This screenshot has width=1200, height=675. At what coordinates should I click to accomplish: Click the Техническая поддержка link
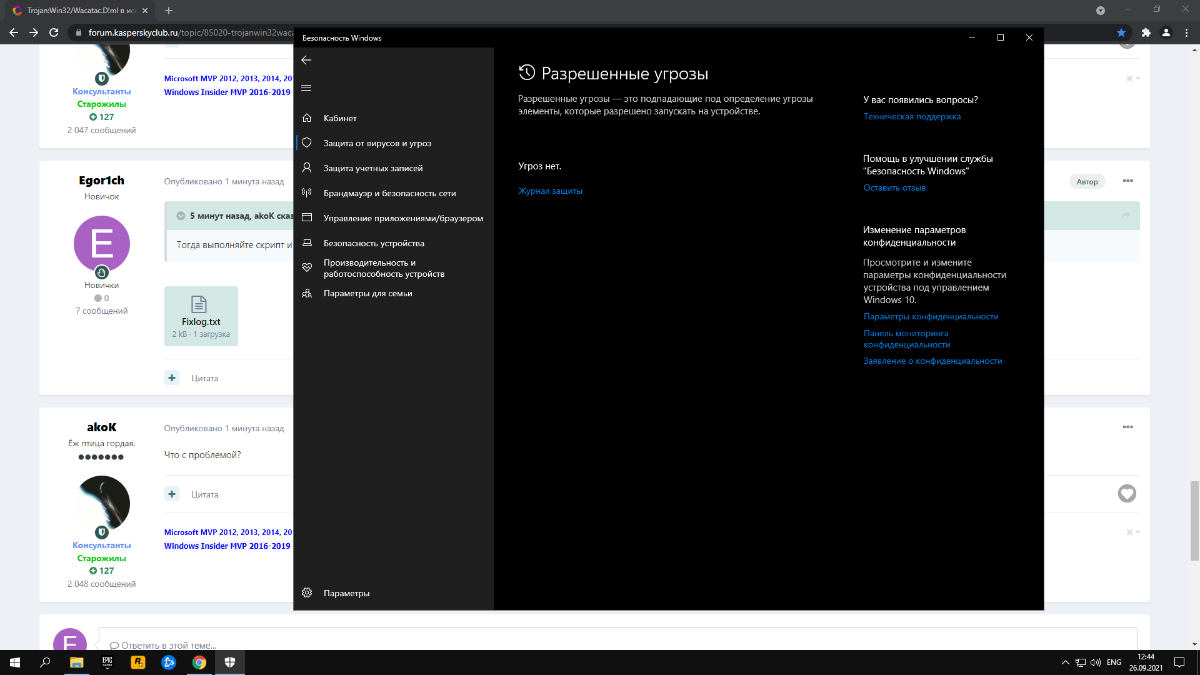click(911, 116)
